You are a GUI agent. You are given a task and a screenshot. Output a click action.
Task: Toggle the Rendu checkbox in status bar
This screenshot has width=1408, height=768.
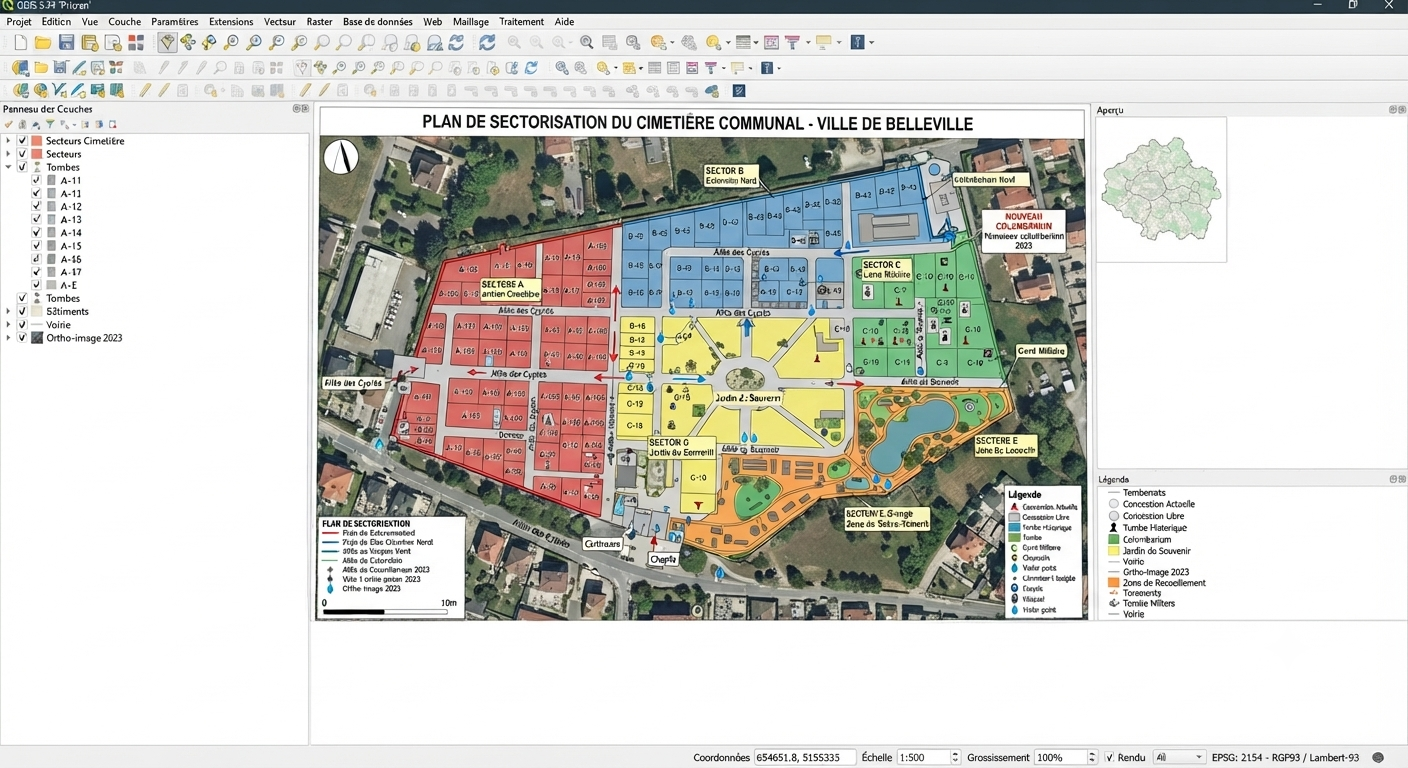tap(1109, 758)
